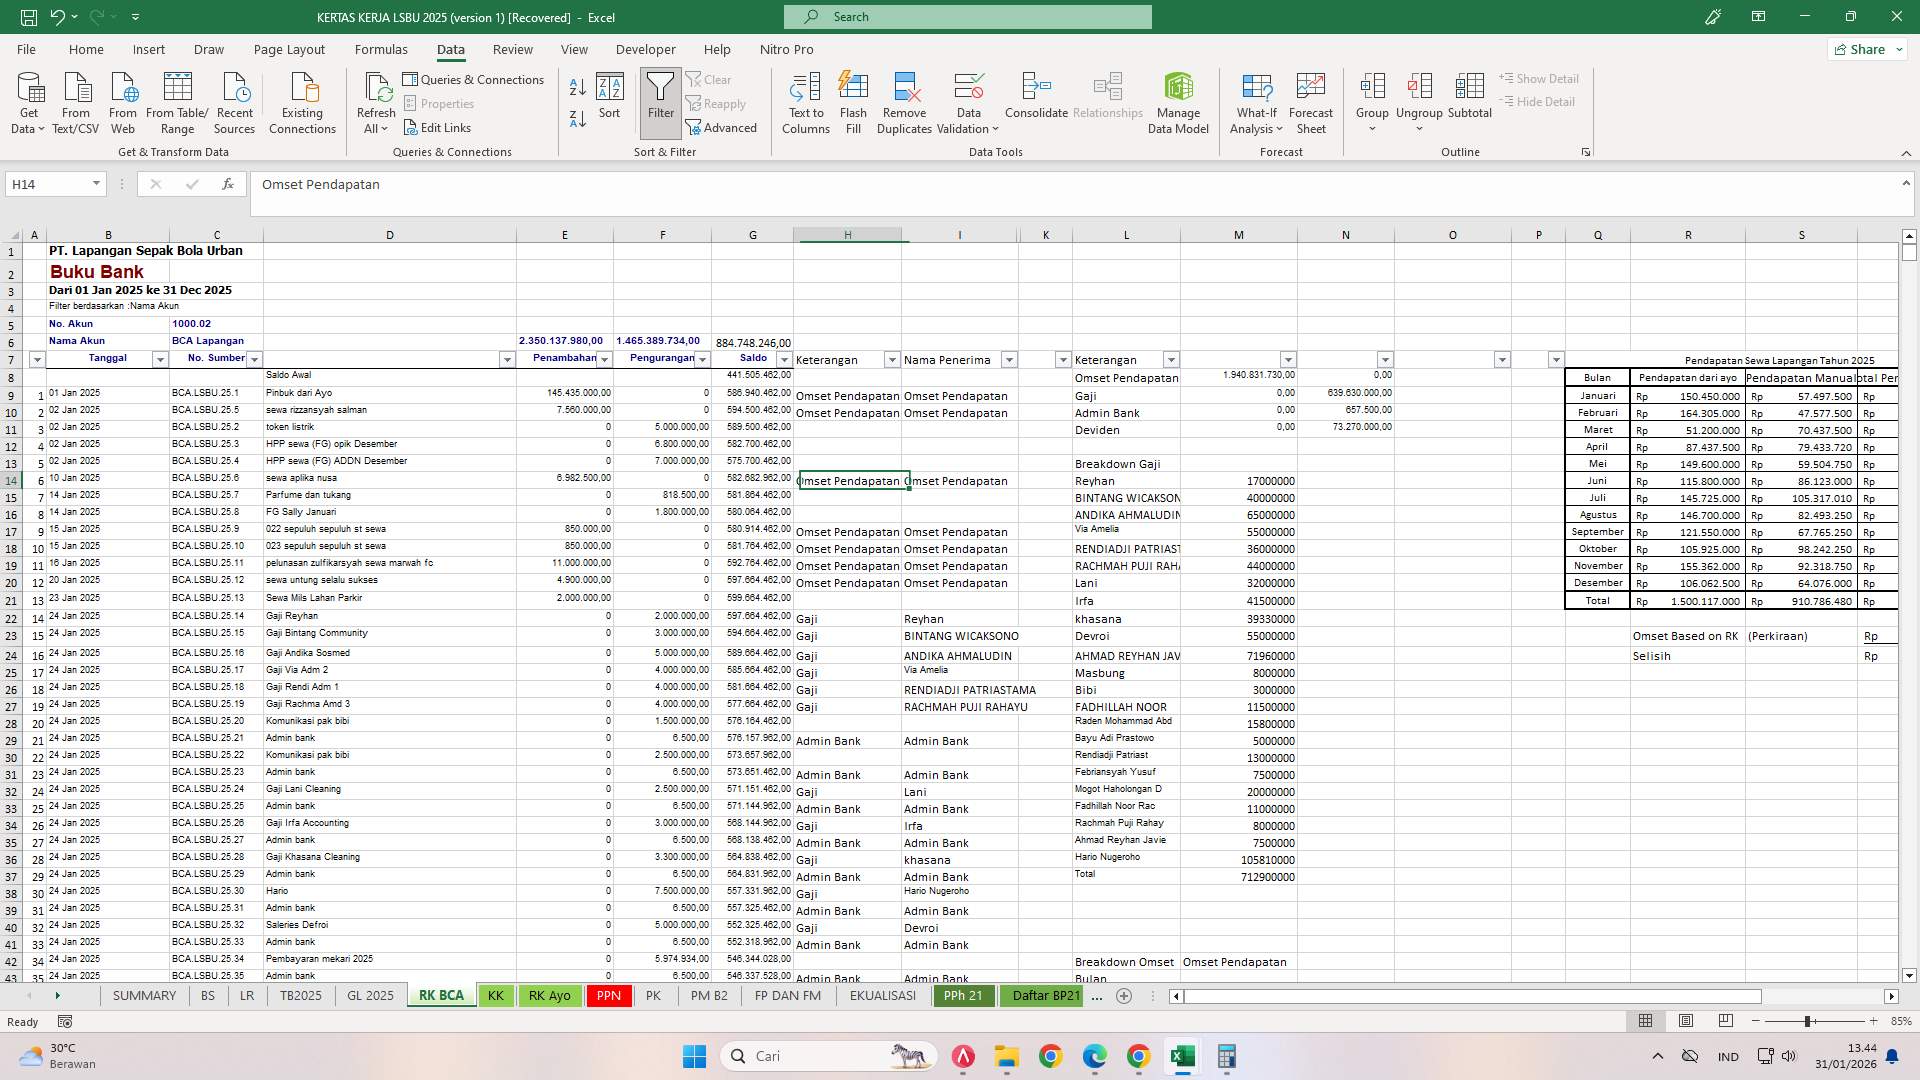Sort data ascending with Sort A-Z

pos(577,88)
